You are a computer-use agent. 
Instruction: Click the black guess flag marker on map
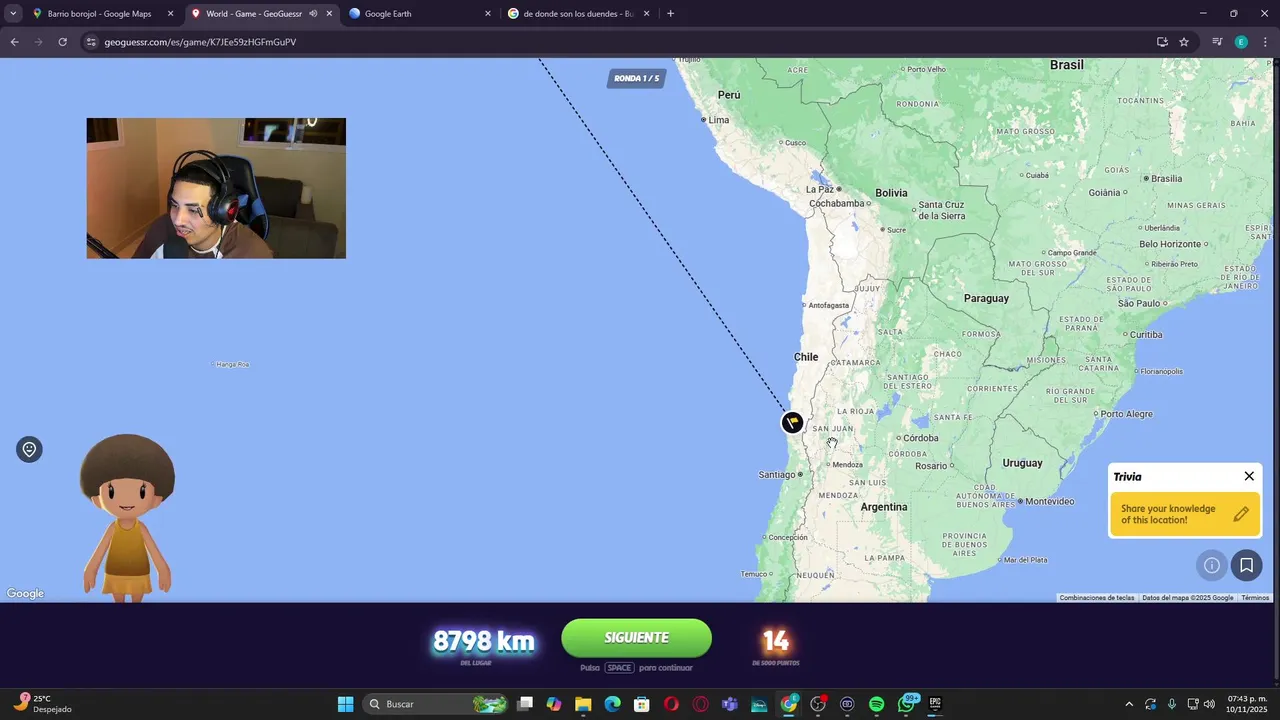click(x=792, y=423)
